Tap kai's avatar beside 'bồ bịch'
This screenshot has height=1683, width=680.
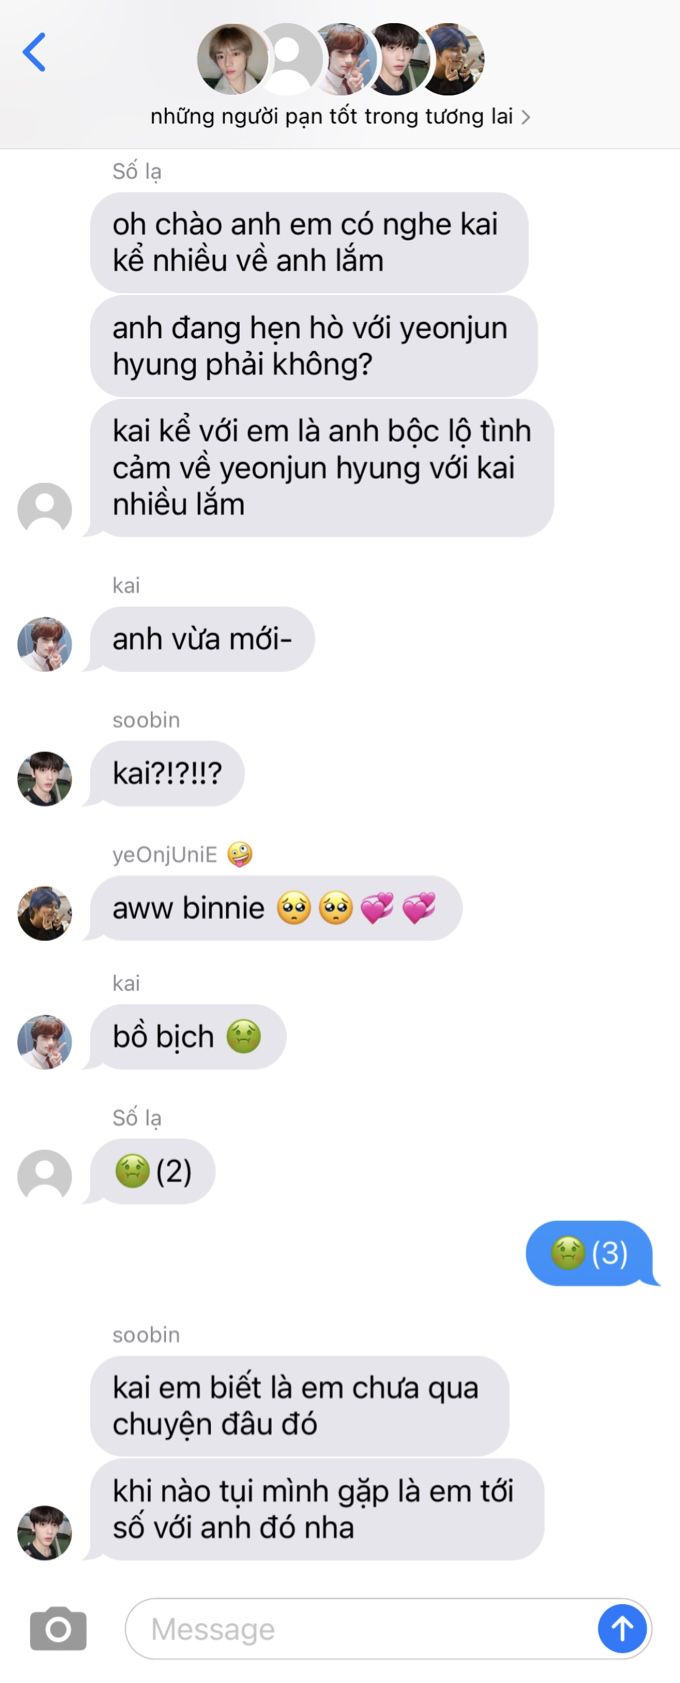(x=45, y=1042)
